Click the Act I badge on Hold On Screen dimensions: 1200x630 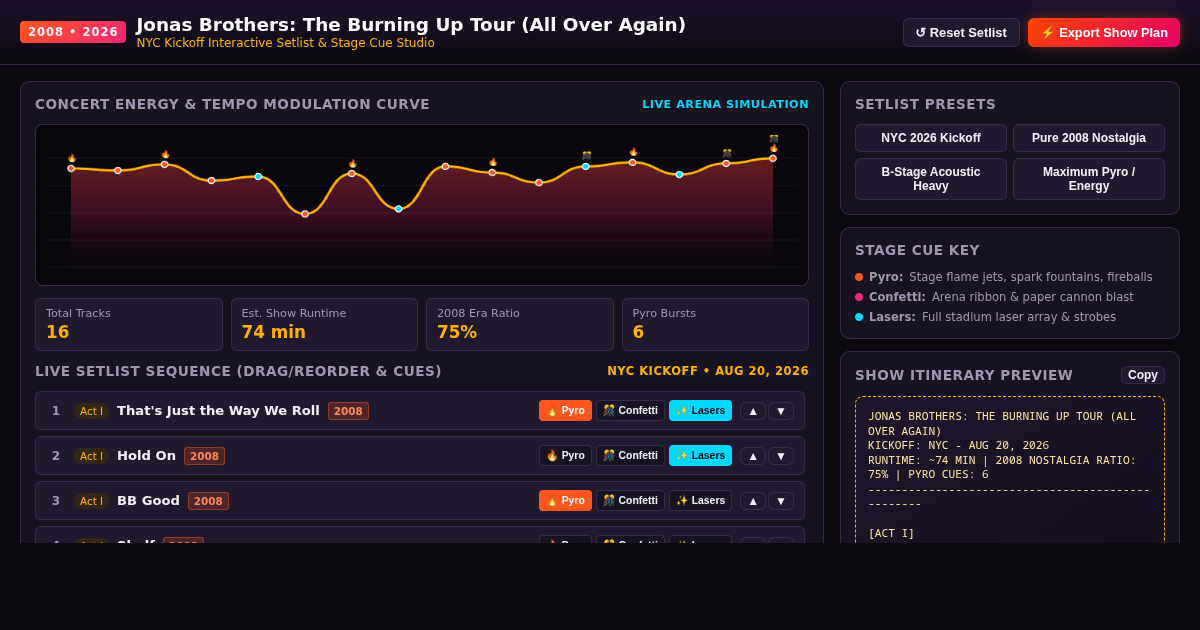point(91,456)
